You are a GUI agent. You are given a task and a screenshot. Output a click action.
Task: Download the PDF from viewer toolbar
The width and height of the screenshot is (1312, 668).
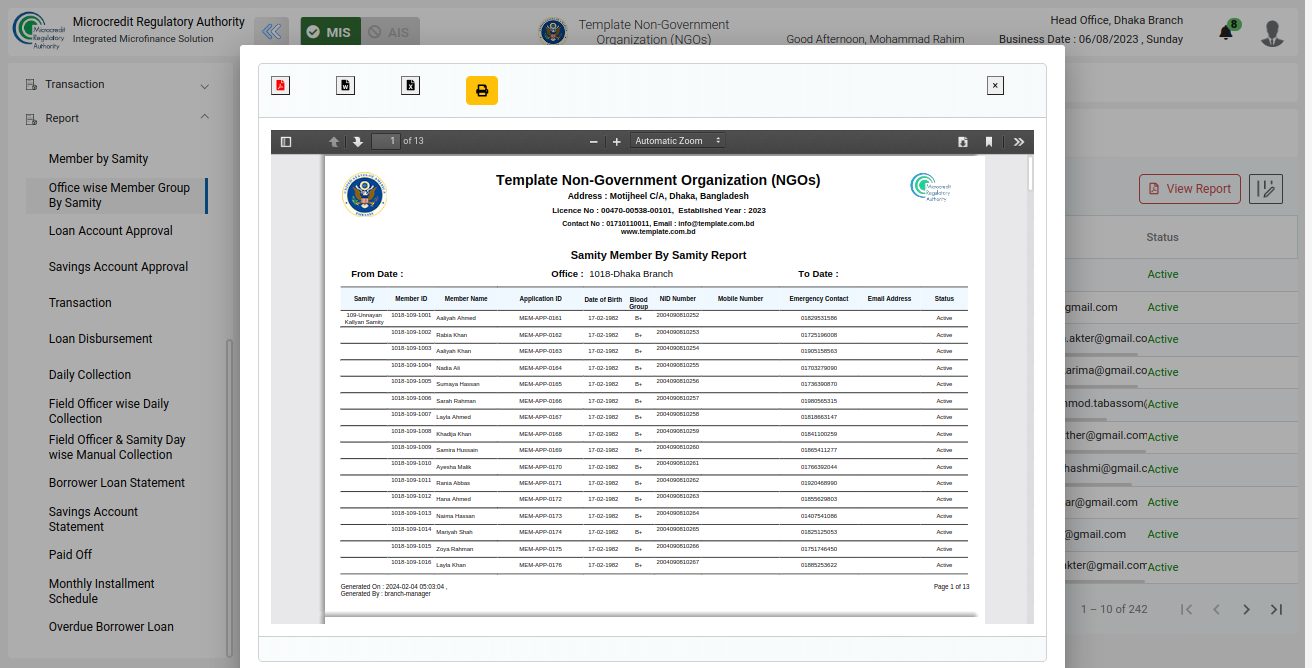[x=963, y=142]
